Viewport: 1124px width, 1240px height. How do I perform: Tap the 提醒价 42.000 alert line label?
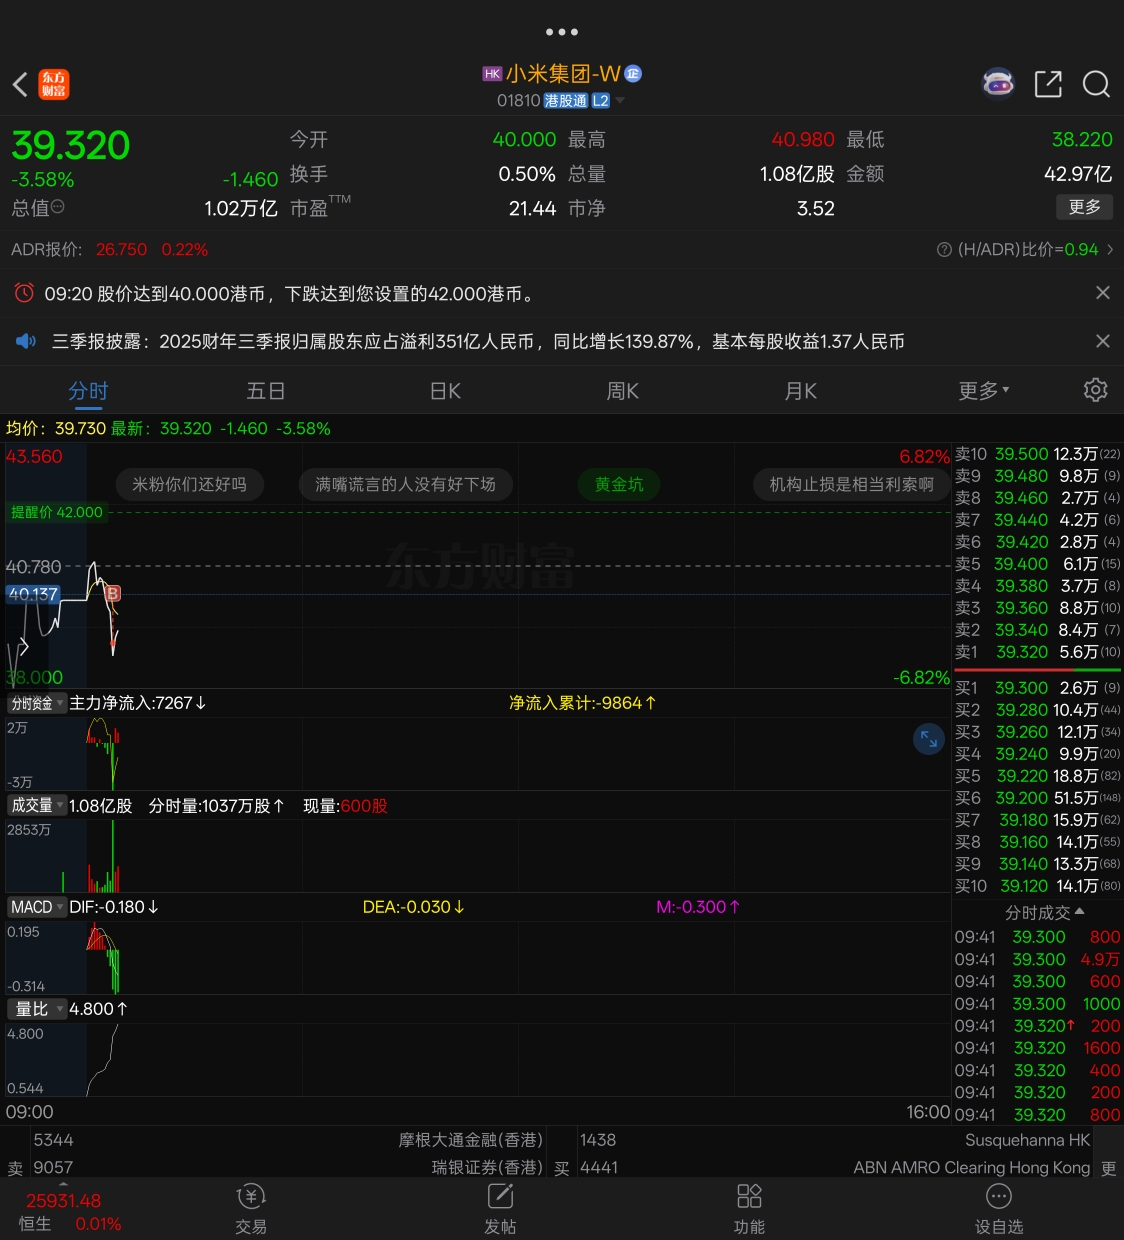[56, 512]
